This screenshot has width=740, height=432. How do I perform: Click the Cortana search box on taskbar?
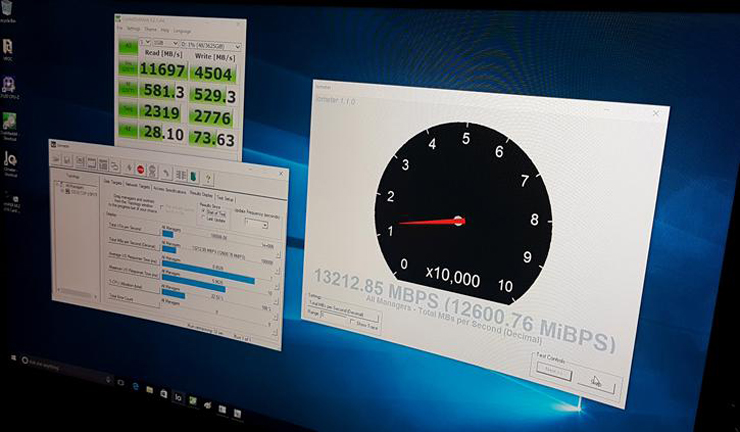point(64,370)
